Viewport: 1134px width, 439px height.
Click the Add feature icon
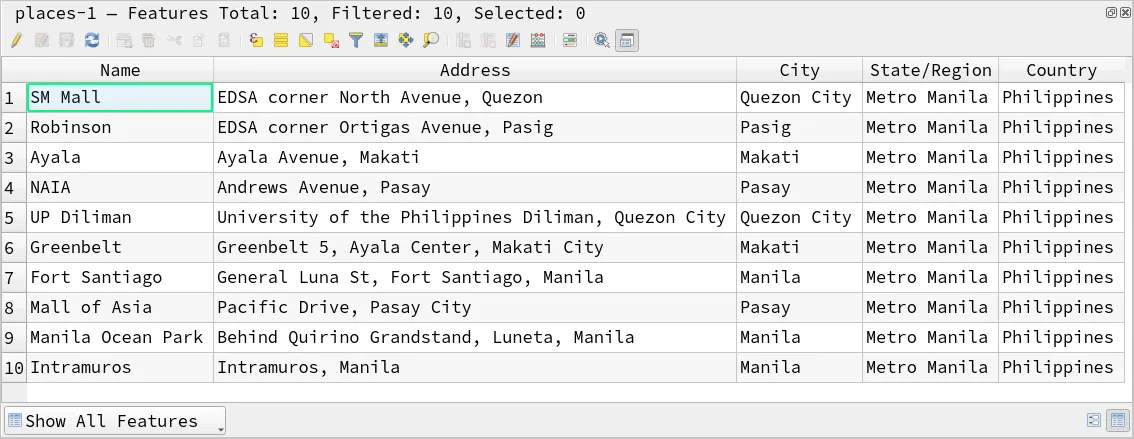click(x=124, y=41)
